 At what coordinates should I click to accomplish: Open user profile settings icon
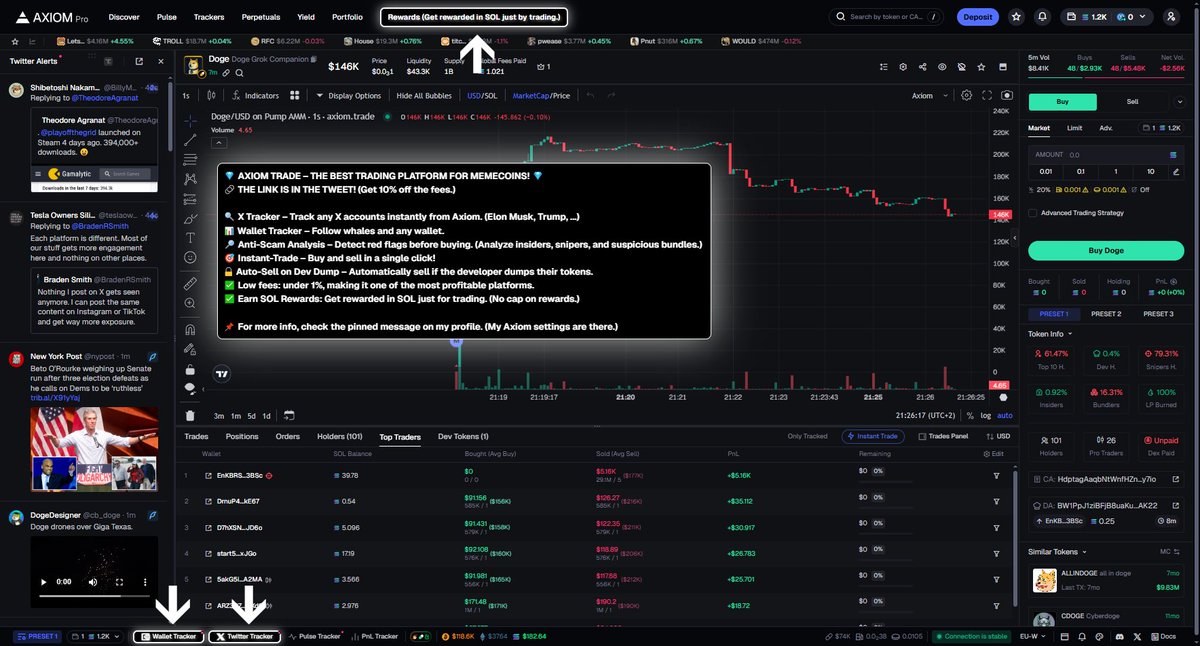pyautogui.click(x=1172, y=17)
